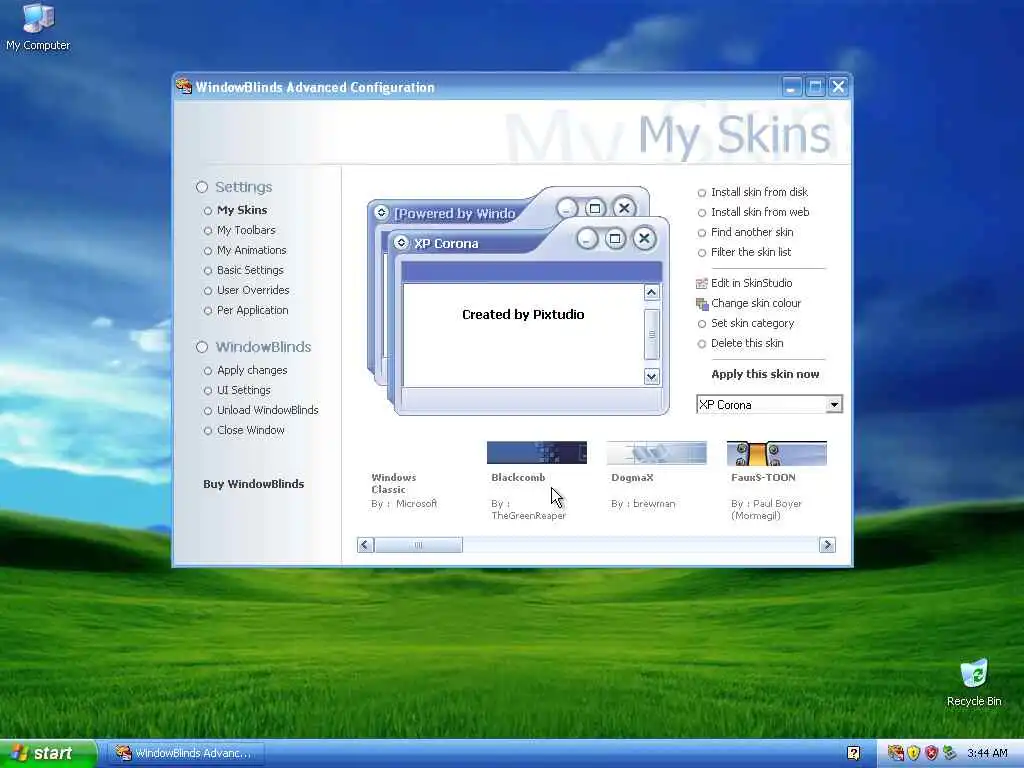Click the skin list scroll right arrow
Screen dimensions: 1024x768
tap(827, 545)
